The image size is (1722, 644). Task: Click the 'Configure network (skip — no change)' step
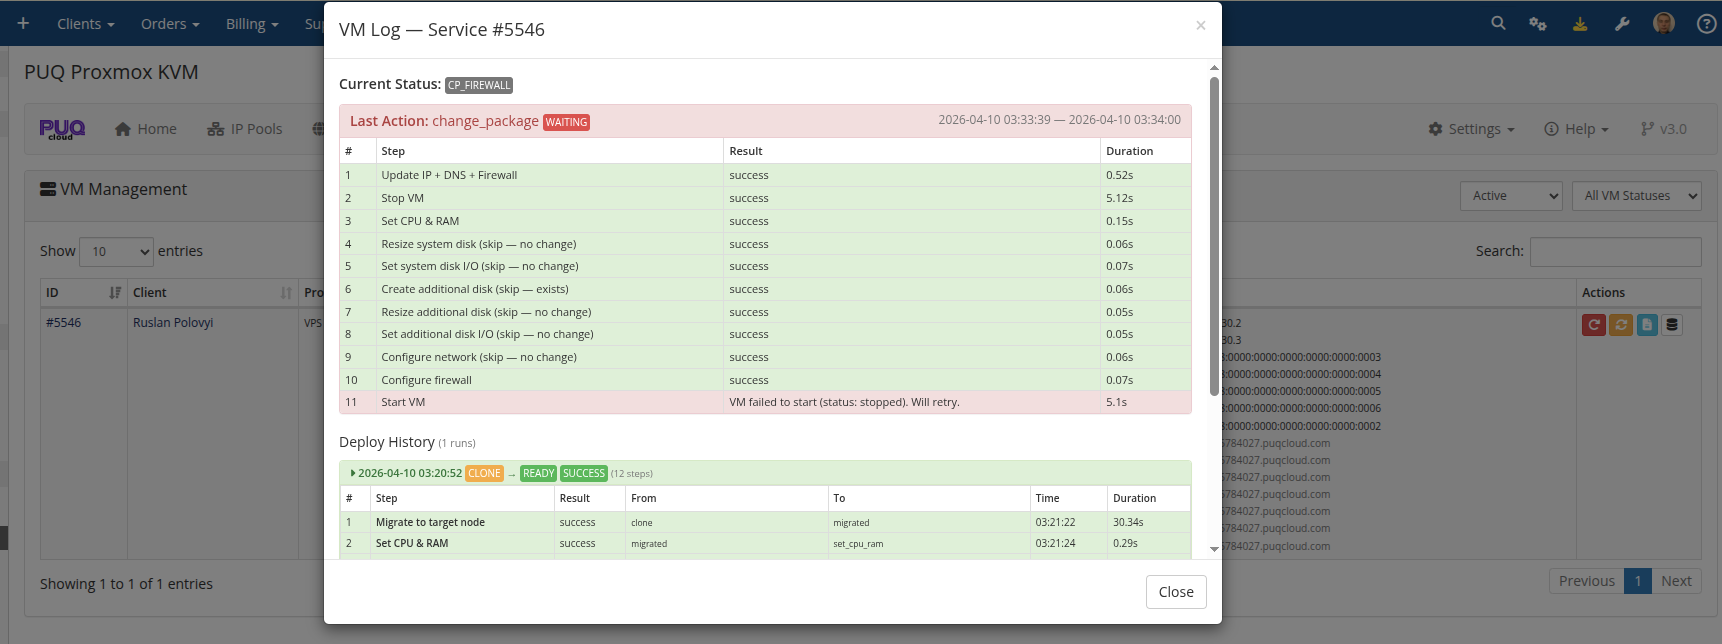pos(479,357)
